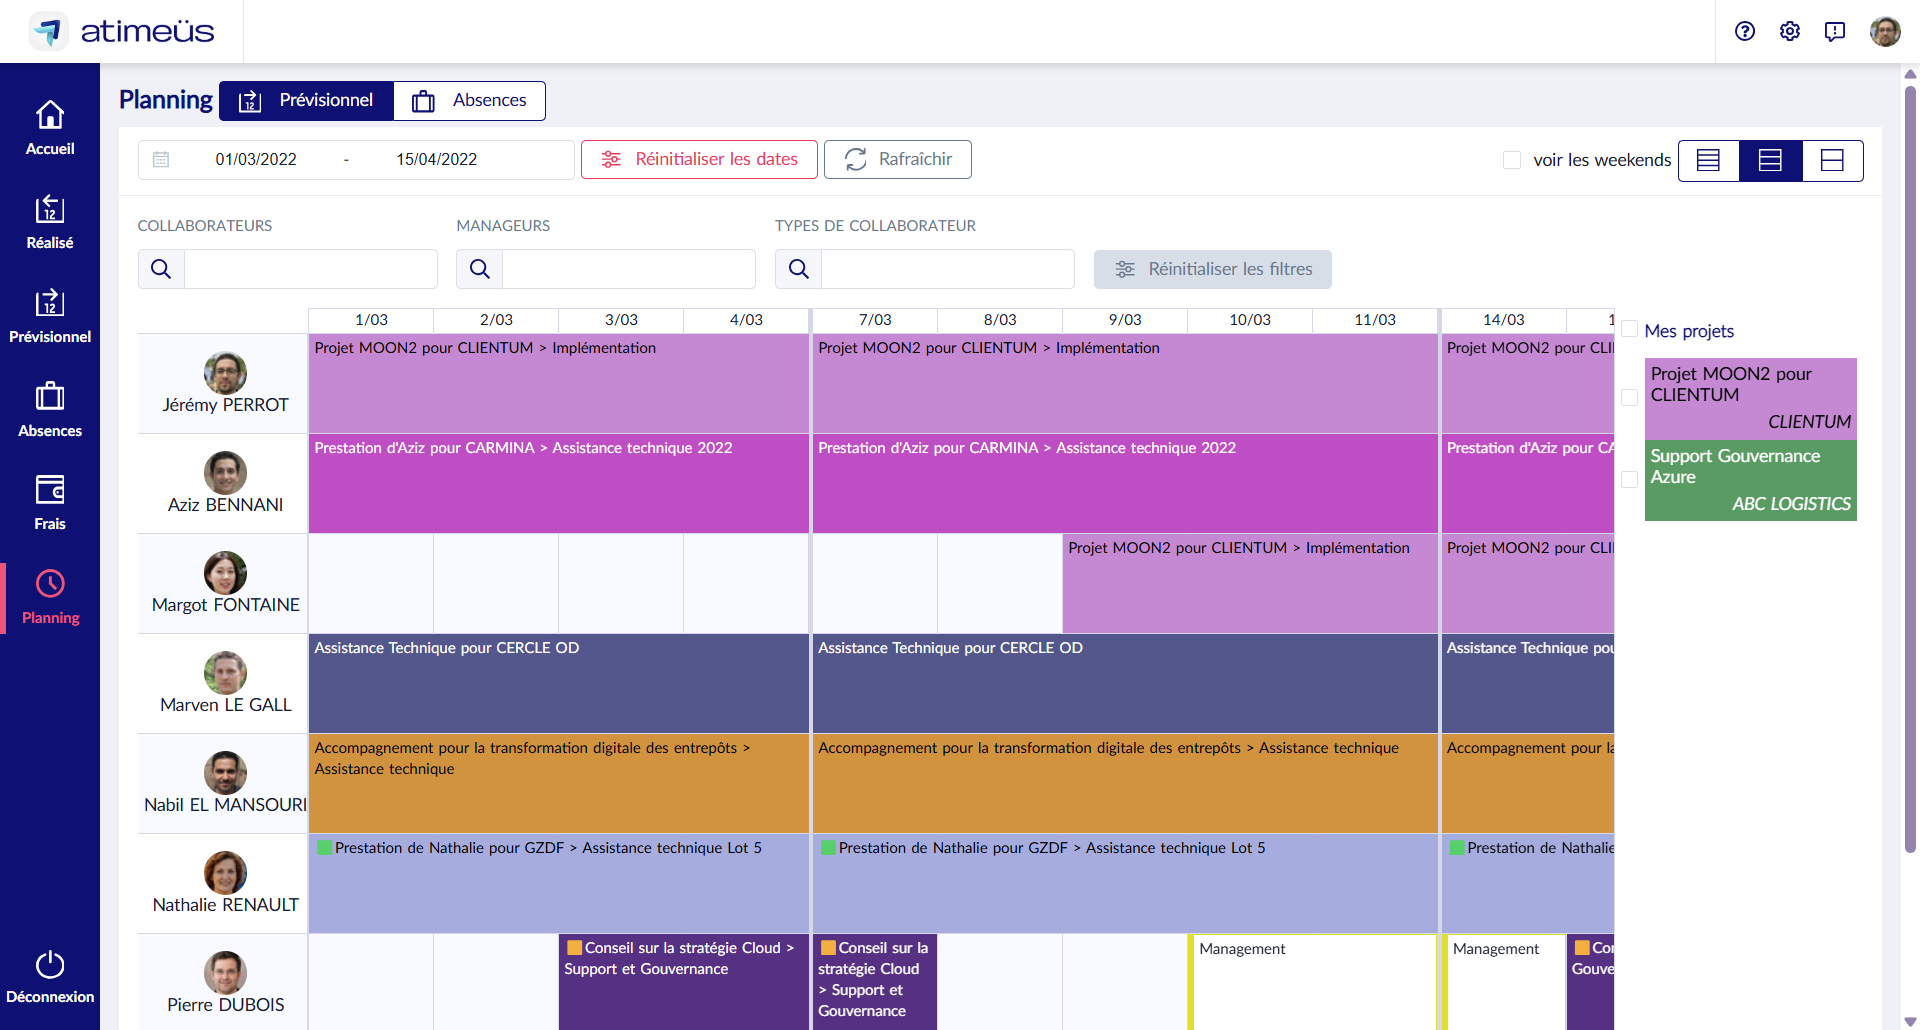The image size is (1920, 1030).
Task: Click the COLLABORATEURS search input field
Action: 310,269
